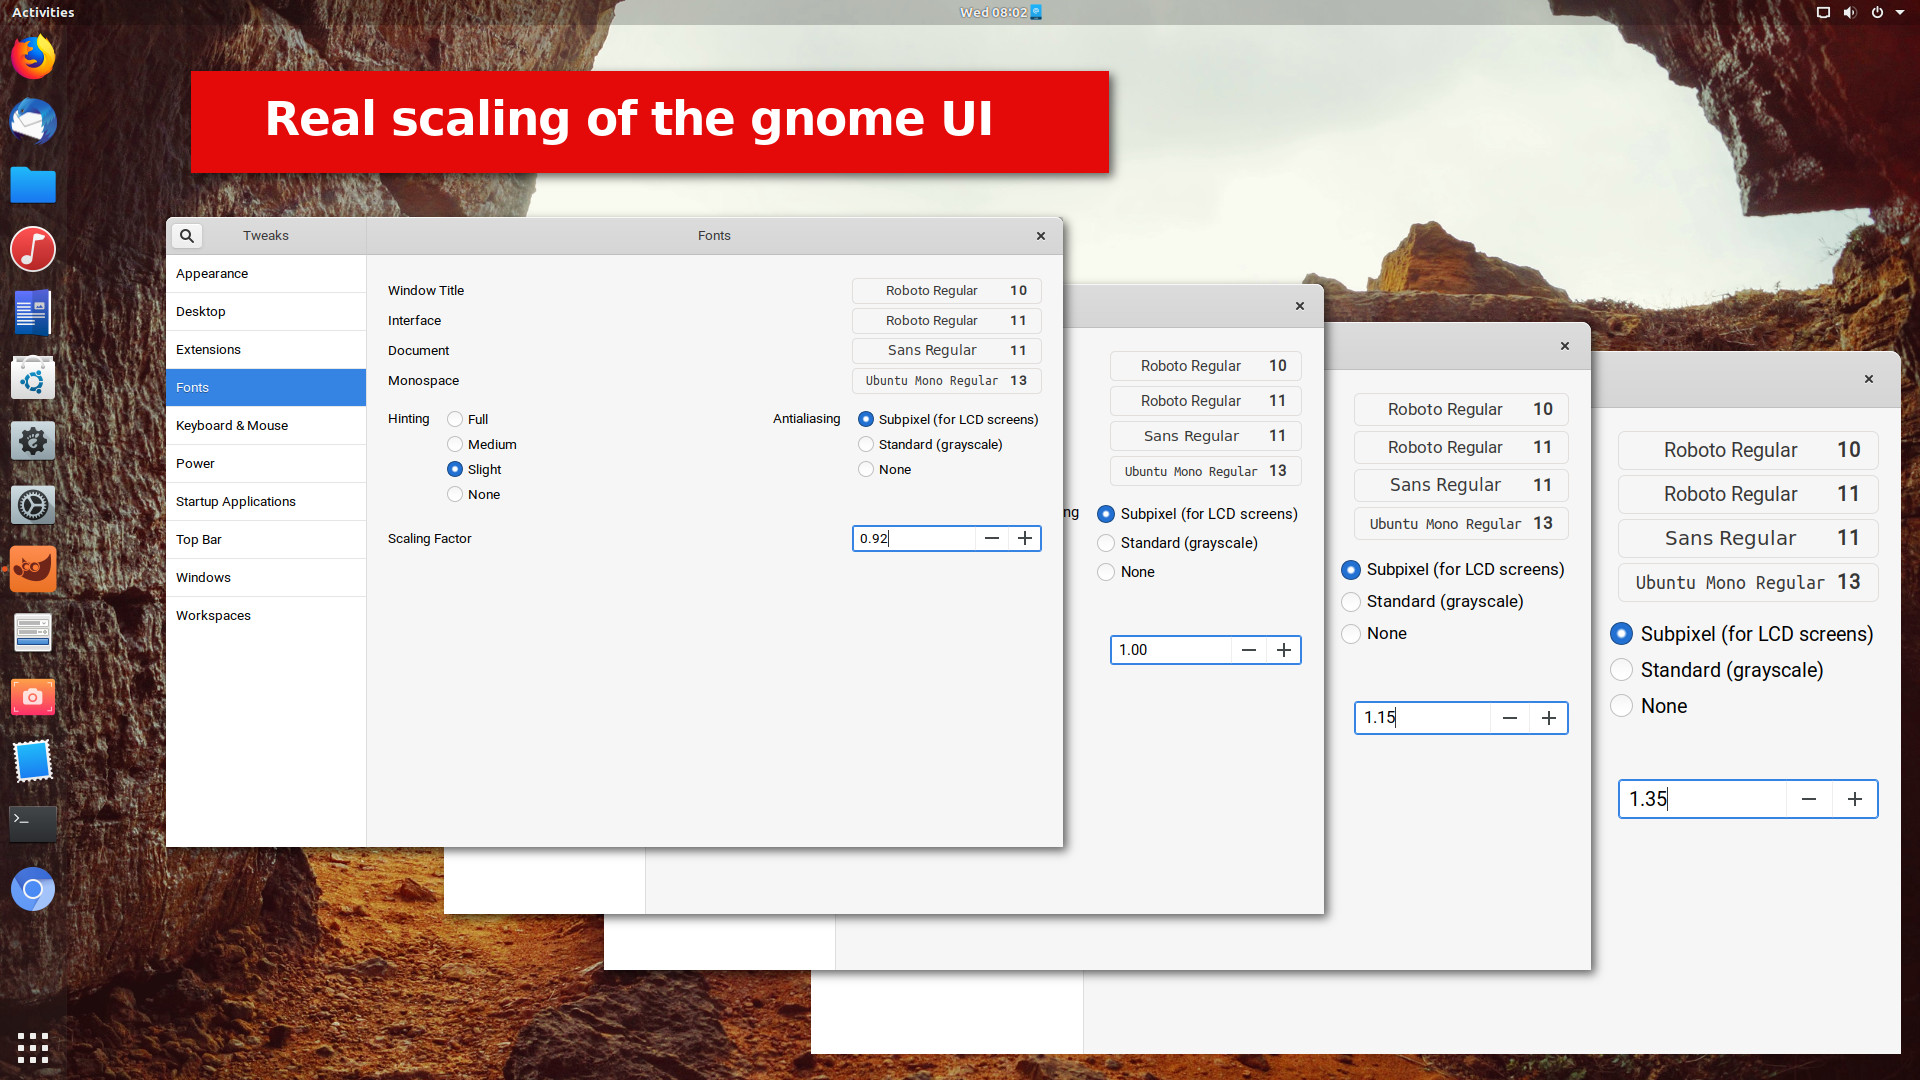Viewport: 1920px width, 1080px height.
Task: Select Fonts section in Tweaks sidebar
Action: [266, 388]
